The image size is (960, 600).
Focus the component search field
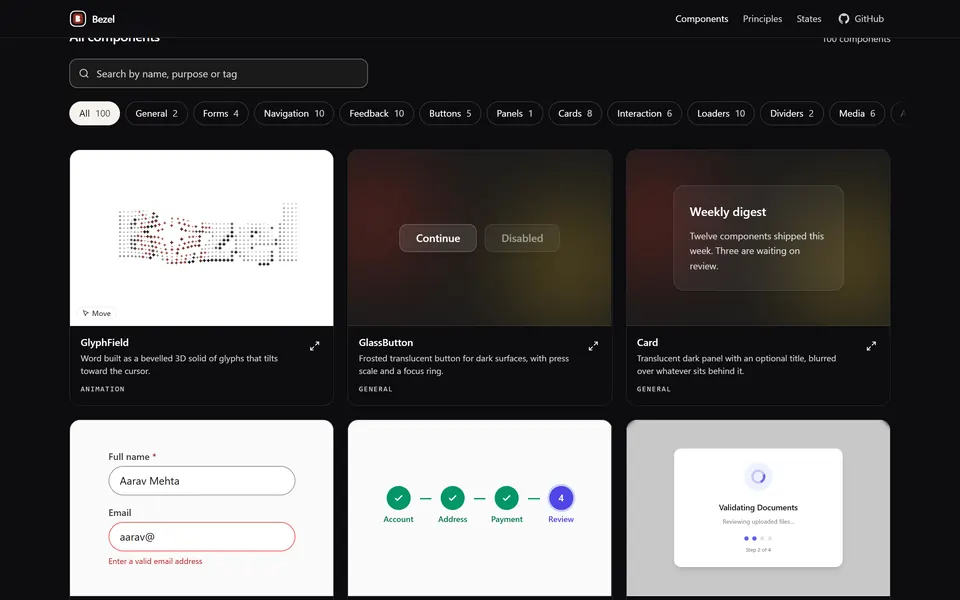pos(219,73)
